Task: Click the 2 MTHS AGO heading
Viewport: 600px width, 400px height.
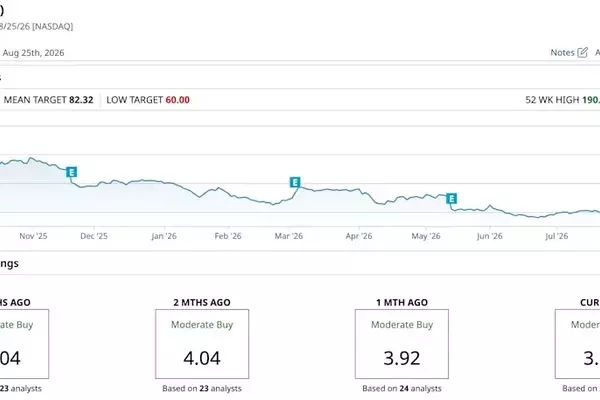Action: coord(202,302)
